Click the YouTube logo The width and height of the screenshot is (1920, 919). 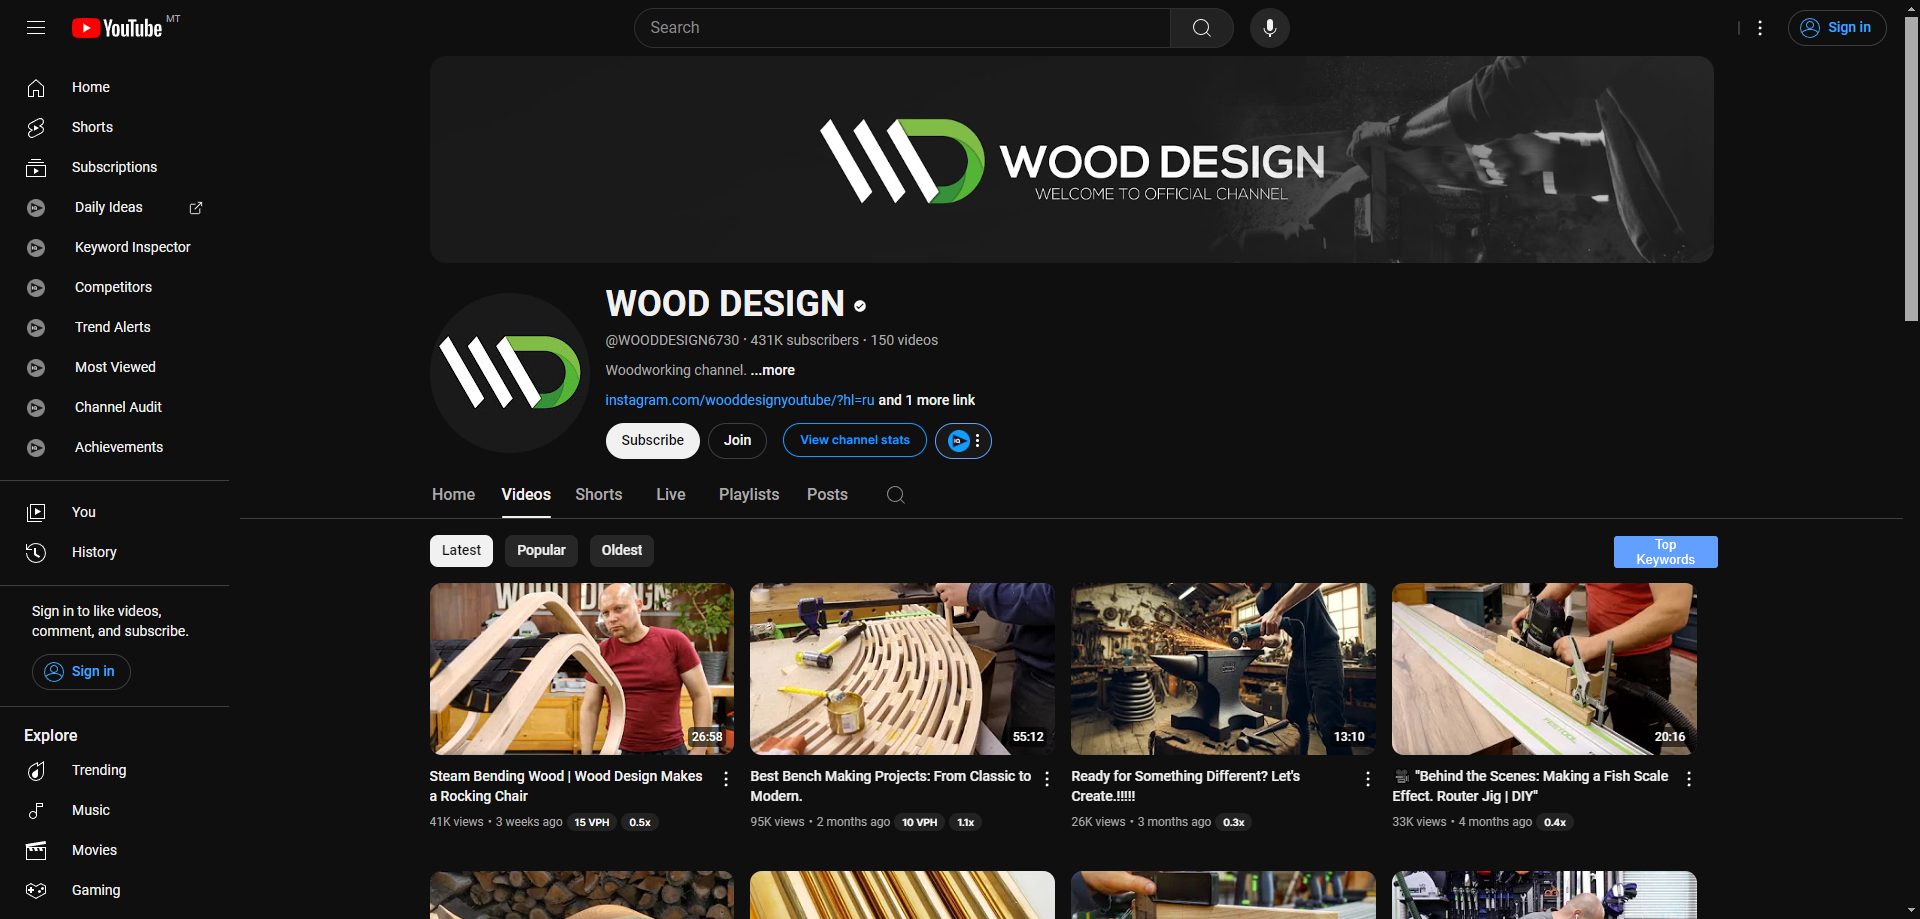[x=117, y=28]
